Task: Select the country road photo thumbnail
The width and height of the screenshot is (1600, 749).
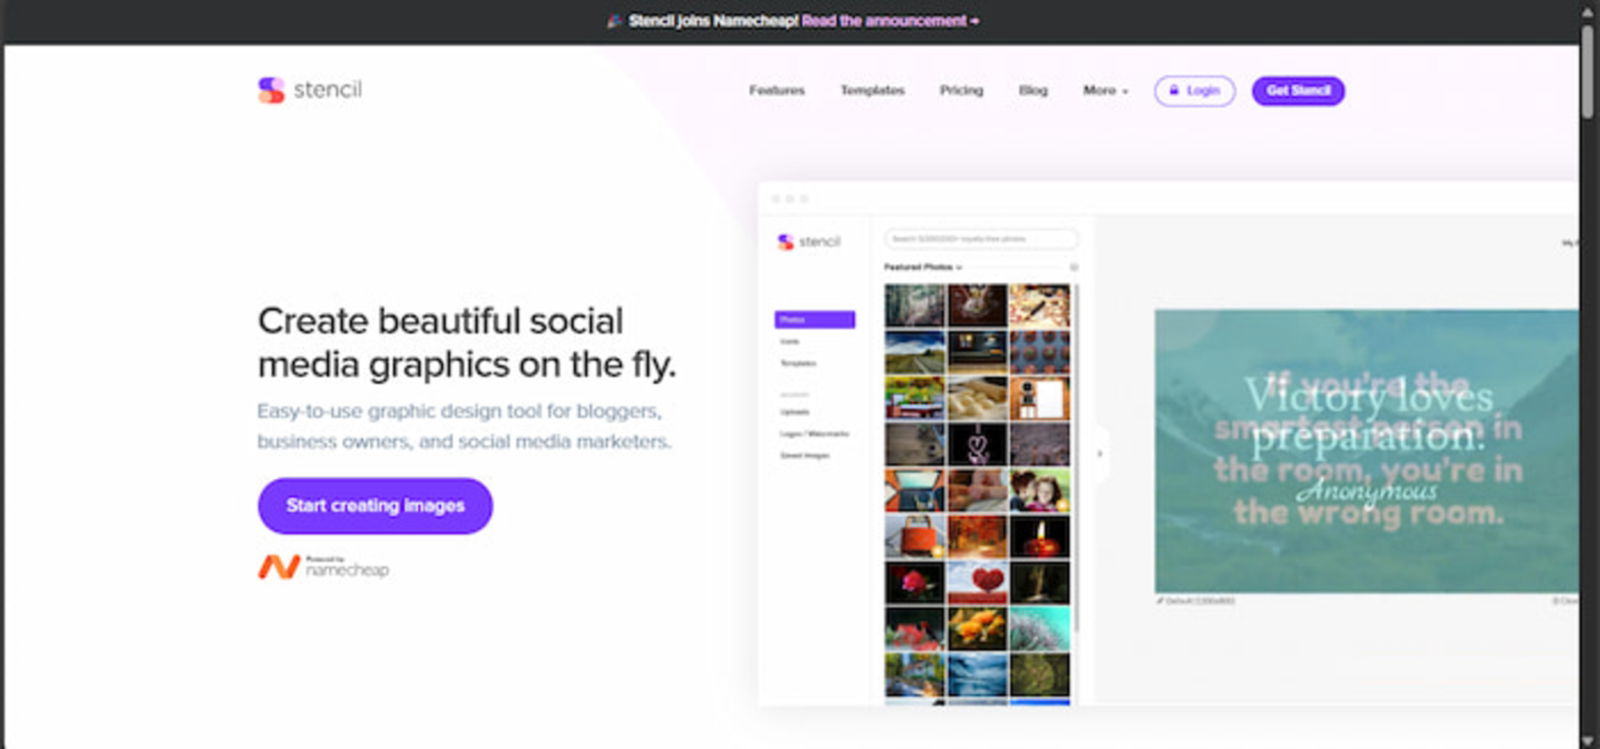Action: pos(914,352)
